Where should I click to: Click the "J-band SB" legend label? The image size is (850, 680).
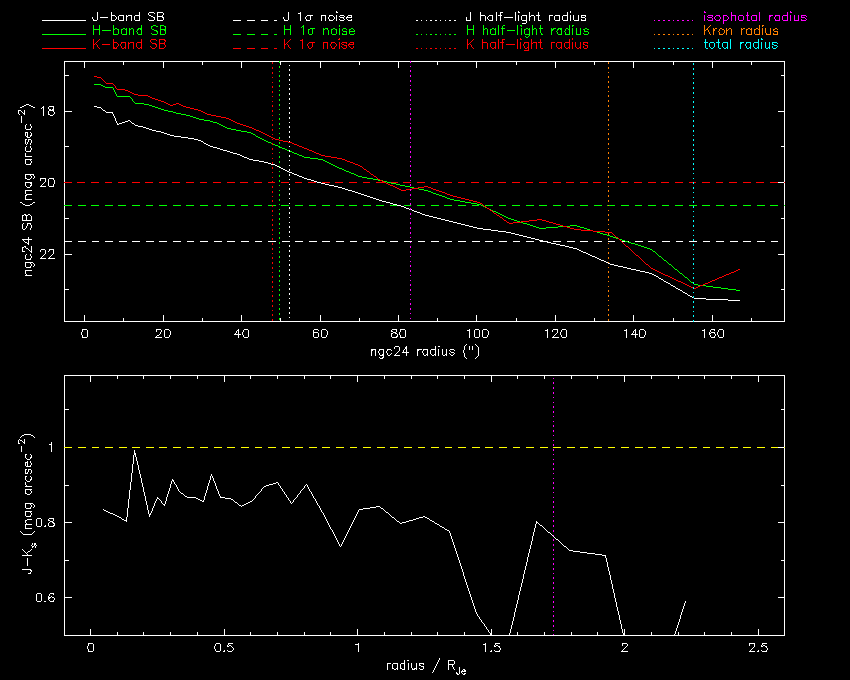134,17
